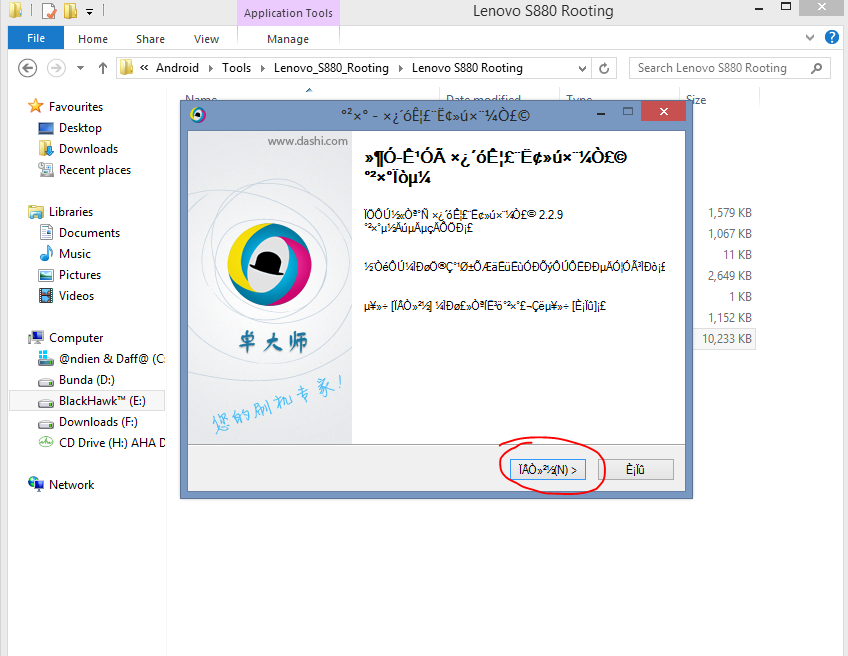Open the Manage tab under Application Tools
The height and width of the screenshot is (656, 848).
[288, 39]
